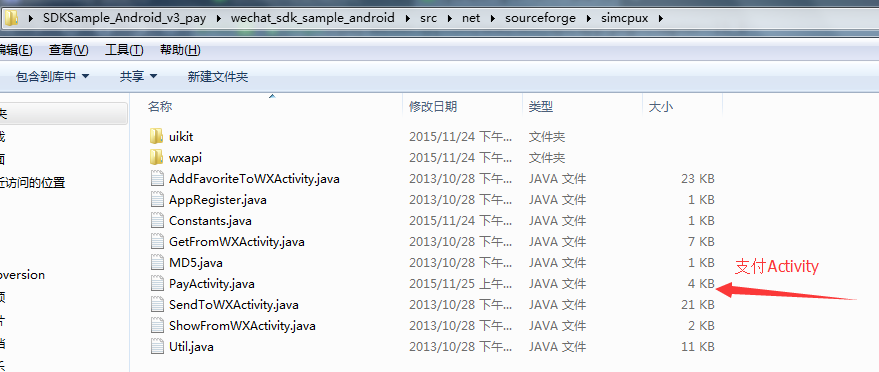Select GetFromWXActivity.java file icon

(x=157, y=242)
